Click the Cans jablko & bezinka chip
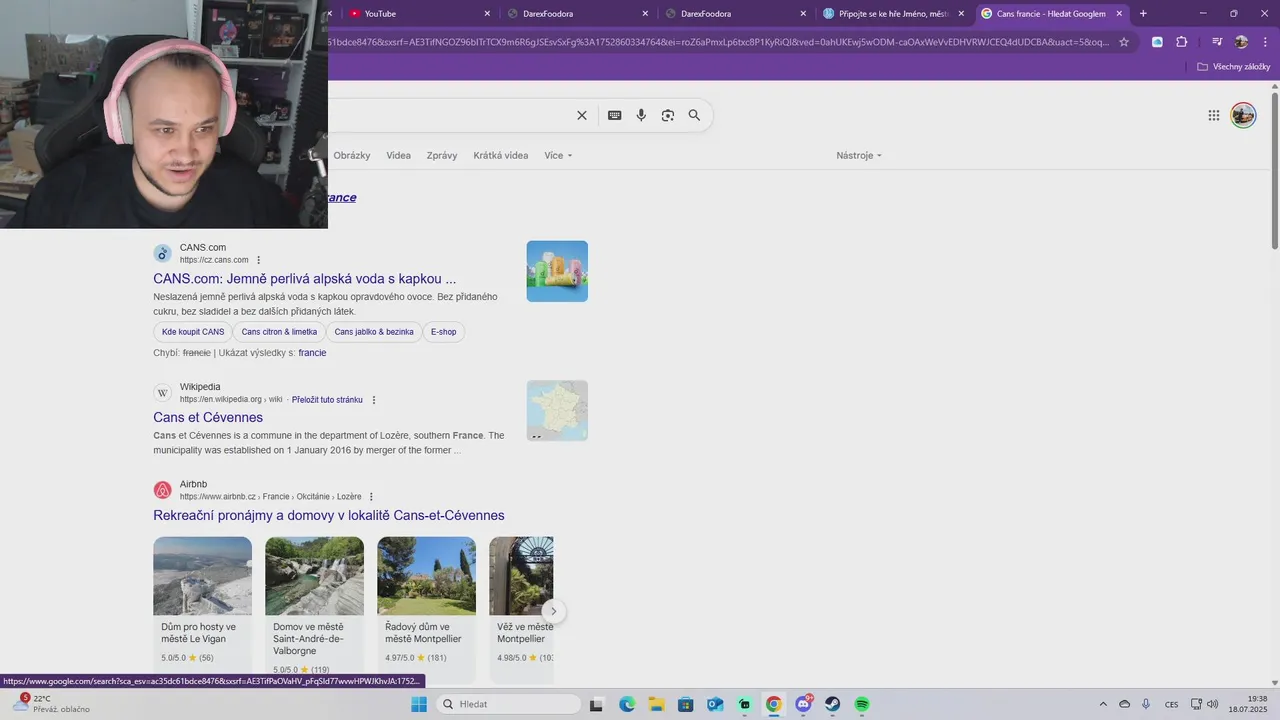This screenshot has width=1280, height=720. pyautogui.click(x=374, y=332)
